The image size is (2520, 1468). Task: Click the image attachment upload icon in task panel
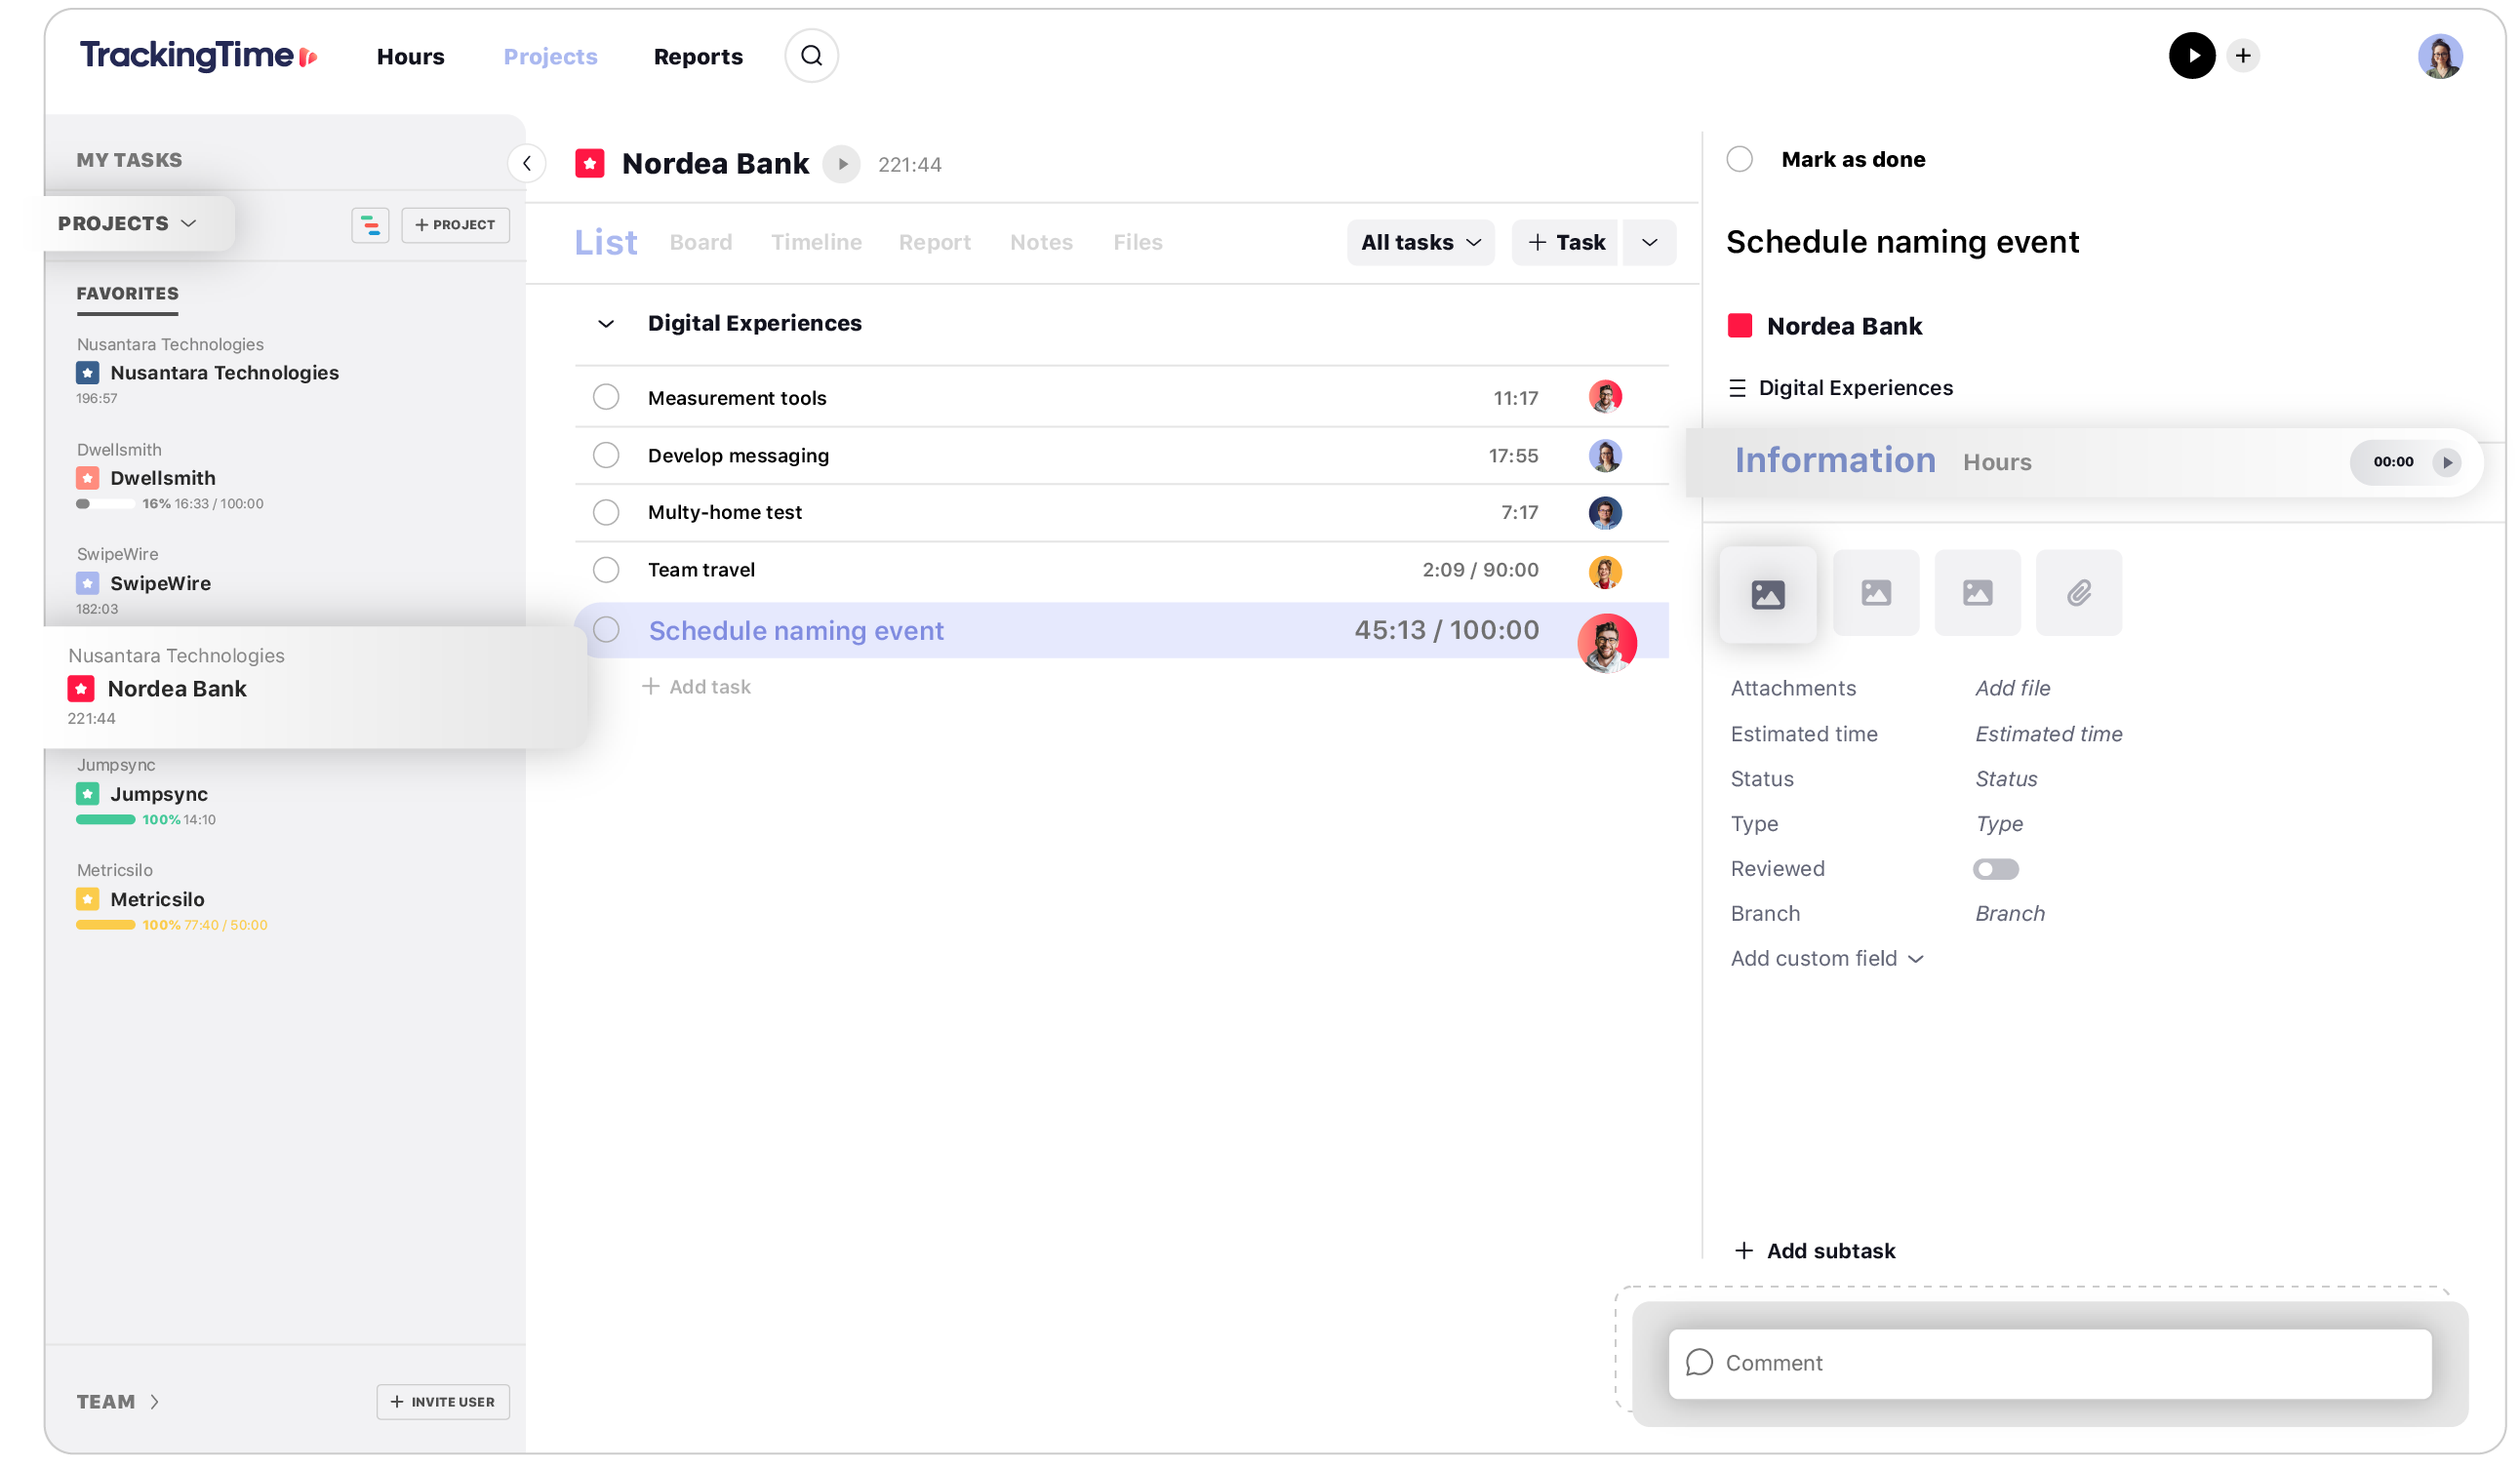[1769, 592]
